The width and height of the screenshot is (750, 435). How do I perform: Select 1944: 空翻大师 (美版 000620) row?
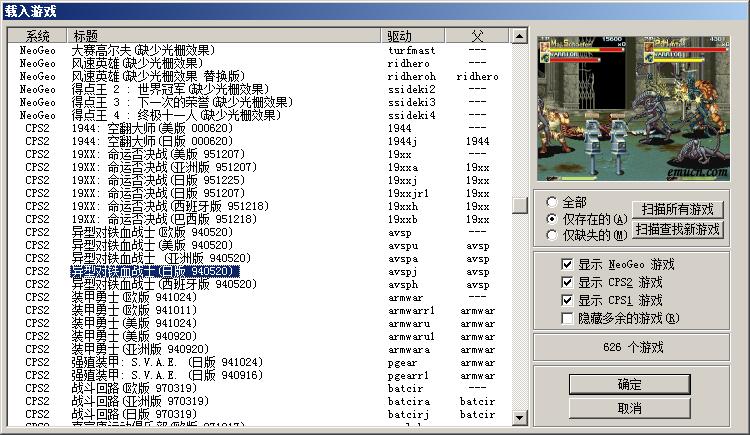(x=258, y=128)
